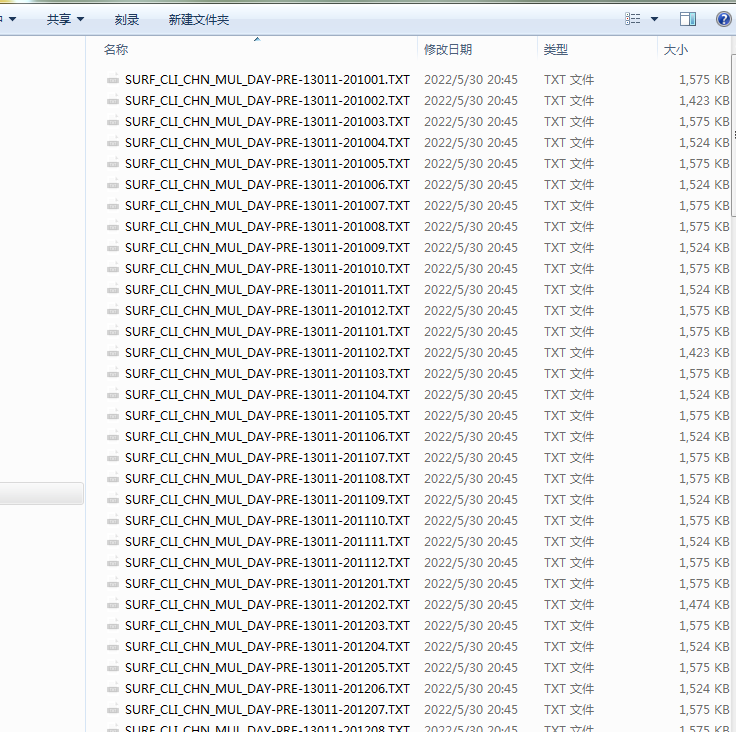Click the 1,524 KB size of 201111.TXT

click(704, 541)
